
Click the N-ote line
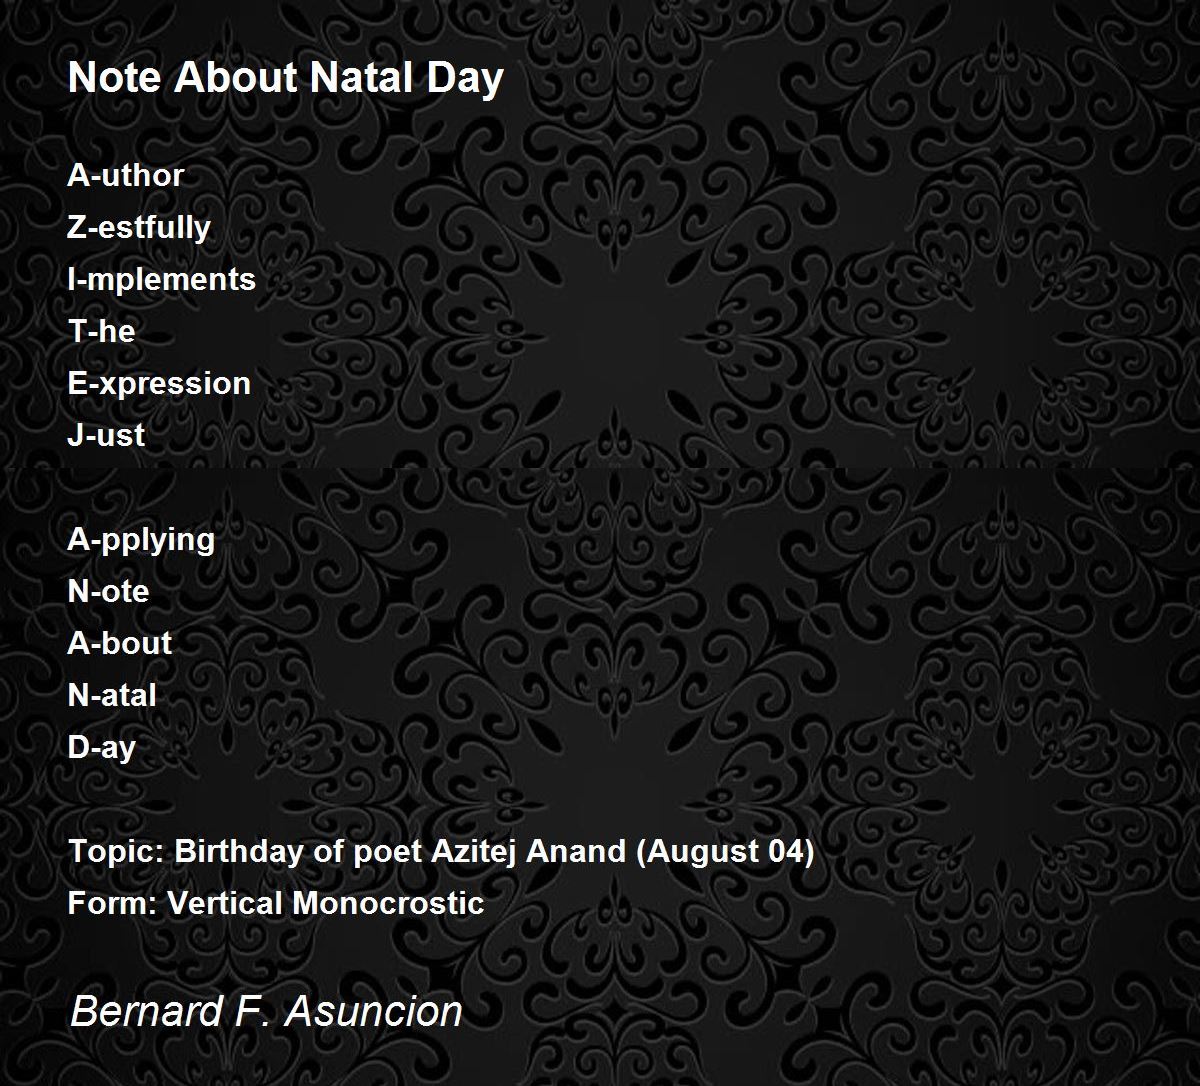click(108, 591)
